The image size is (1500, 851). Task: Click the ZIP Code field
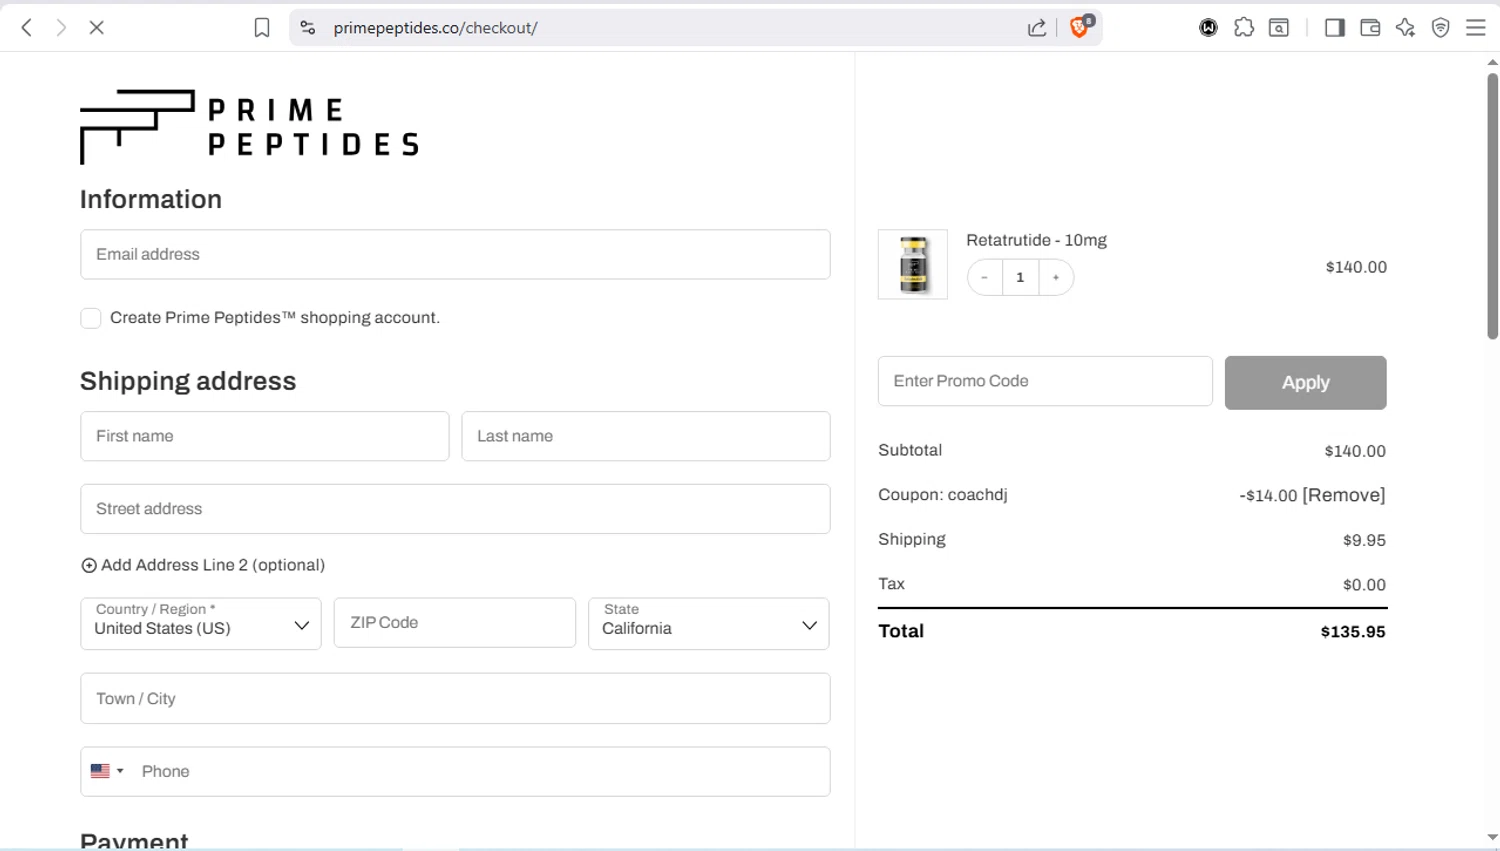point(455,623)
